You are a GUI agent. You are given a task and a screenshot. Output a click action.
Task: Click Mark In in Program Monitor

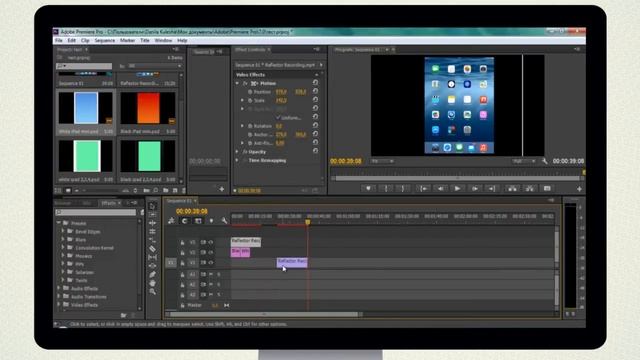(x=385, y=189)
